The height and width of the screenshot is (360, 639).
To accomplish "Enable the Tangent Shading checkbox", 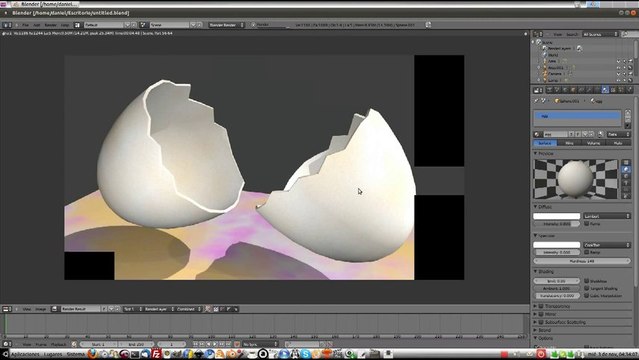I will (x=586, y=288).
